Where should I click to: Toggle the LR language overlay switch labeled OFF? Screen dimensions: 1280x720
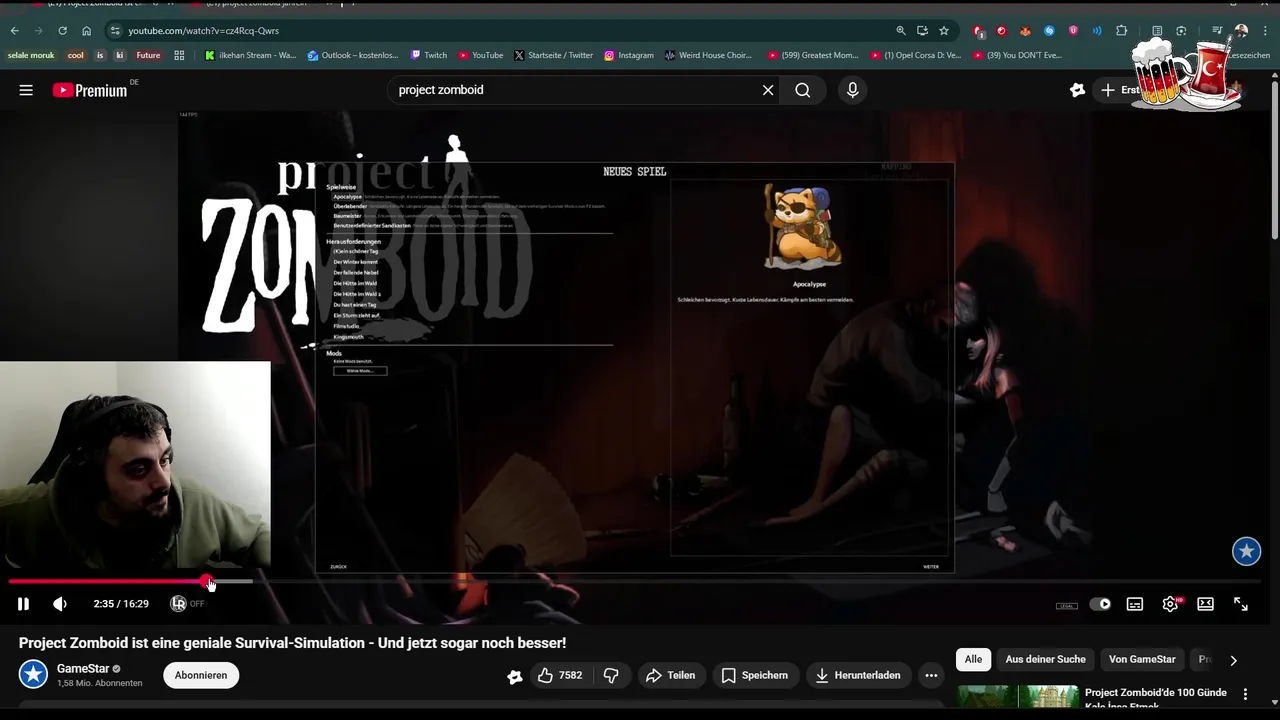[187, 604]
